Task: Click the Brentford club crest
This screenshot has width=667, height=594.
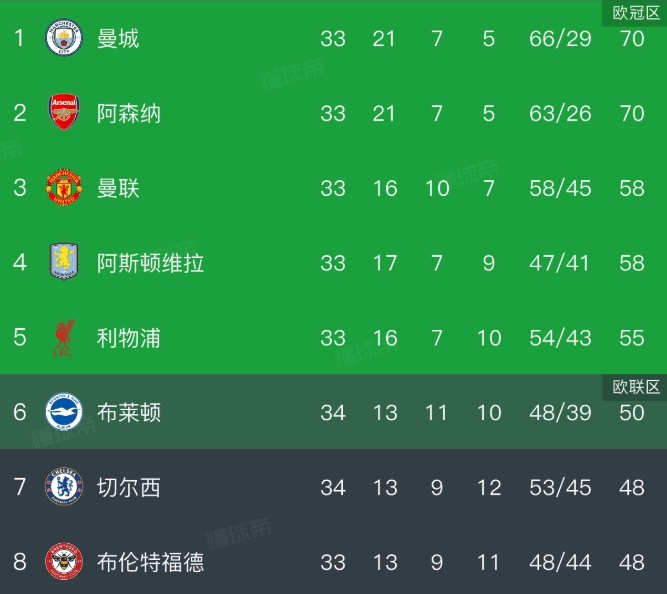Action: coord(62,563)
